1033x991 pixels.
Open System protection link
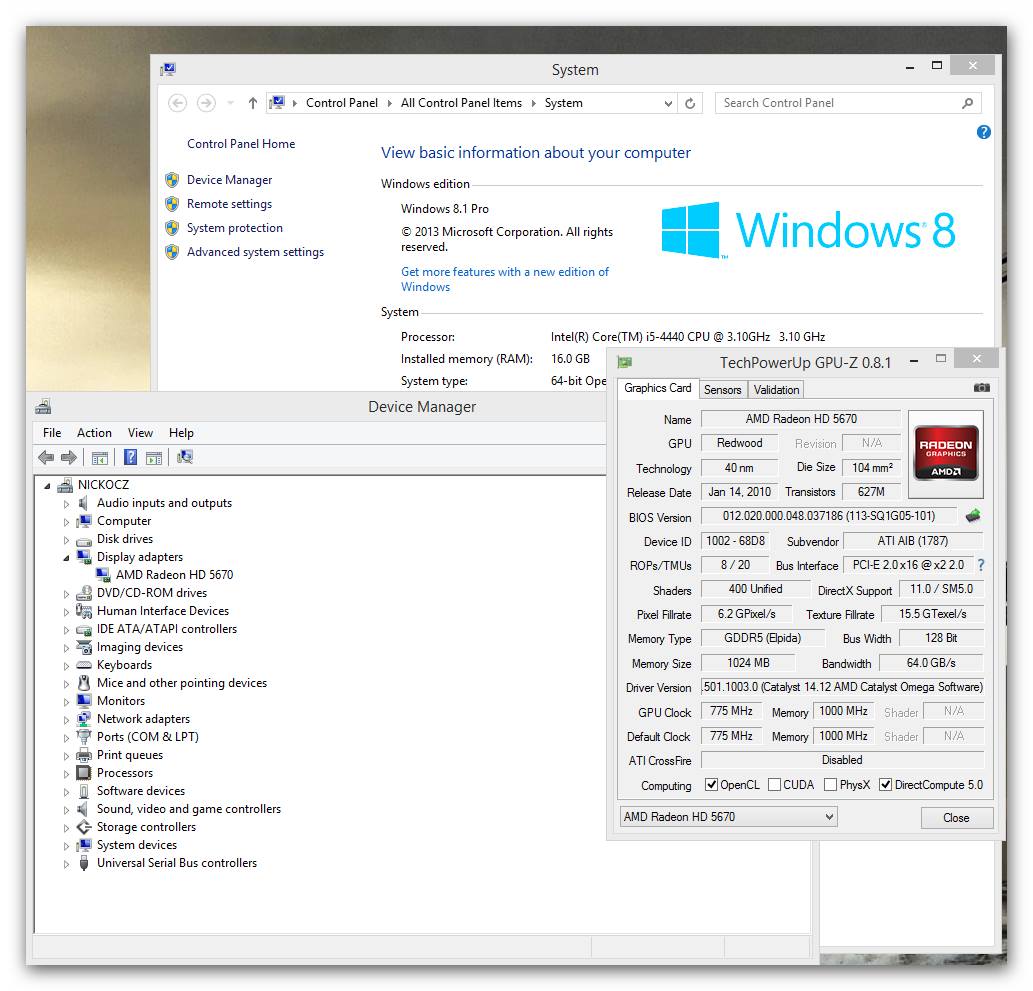[x=235, y=228]
